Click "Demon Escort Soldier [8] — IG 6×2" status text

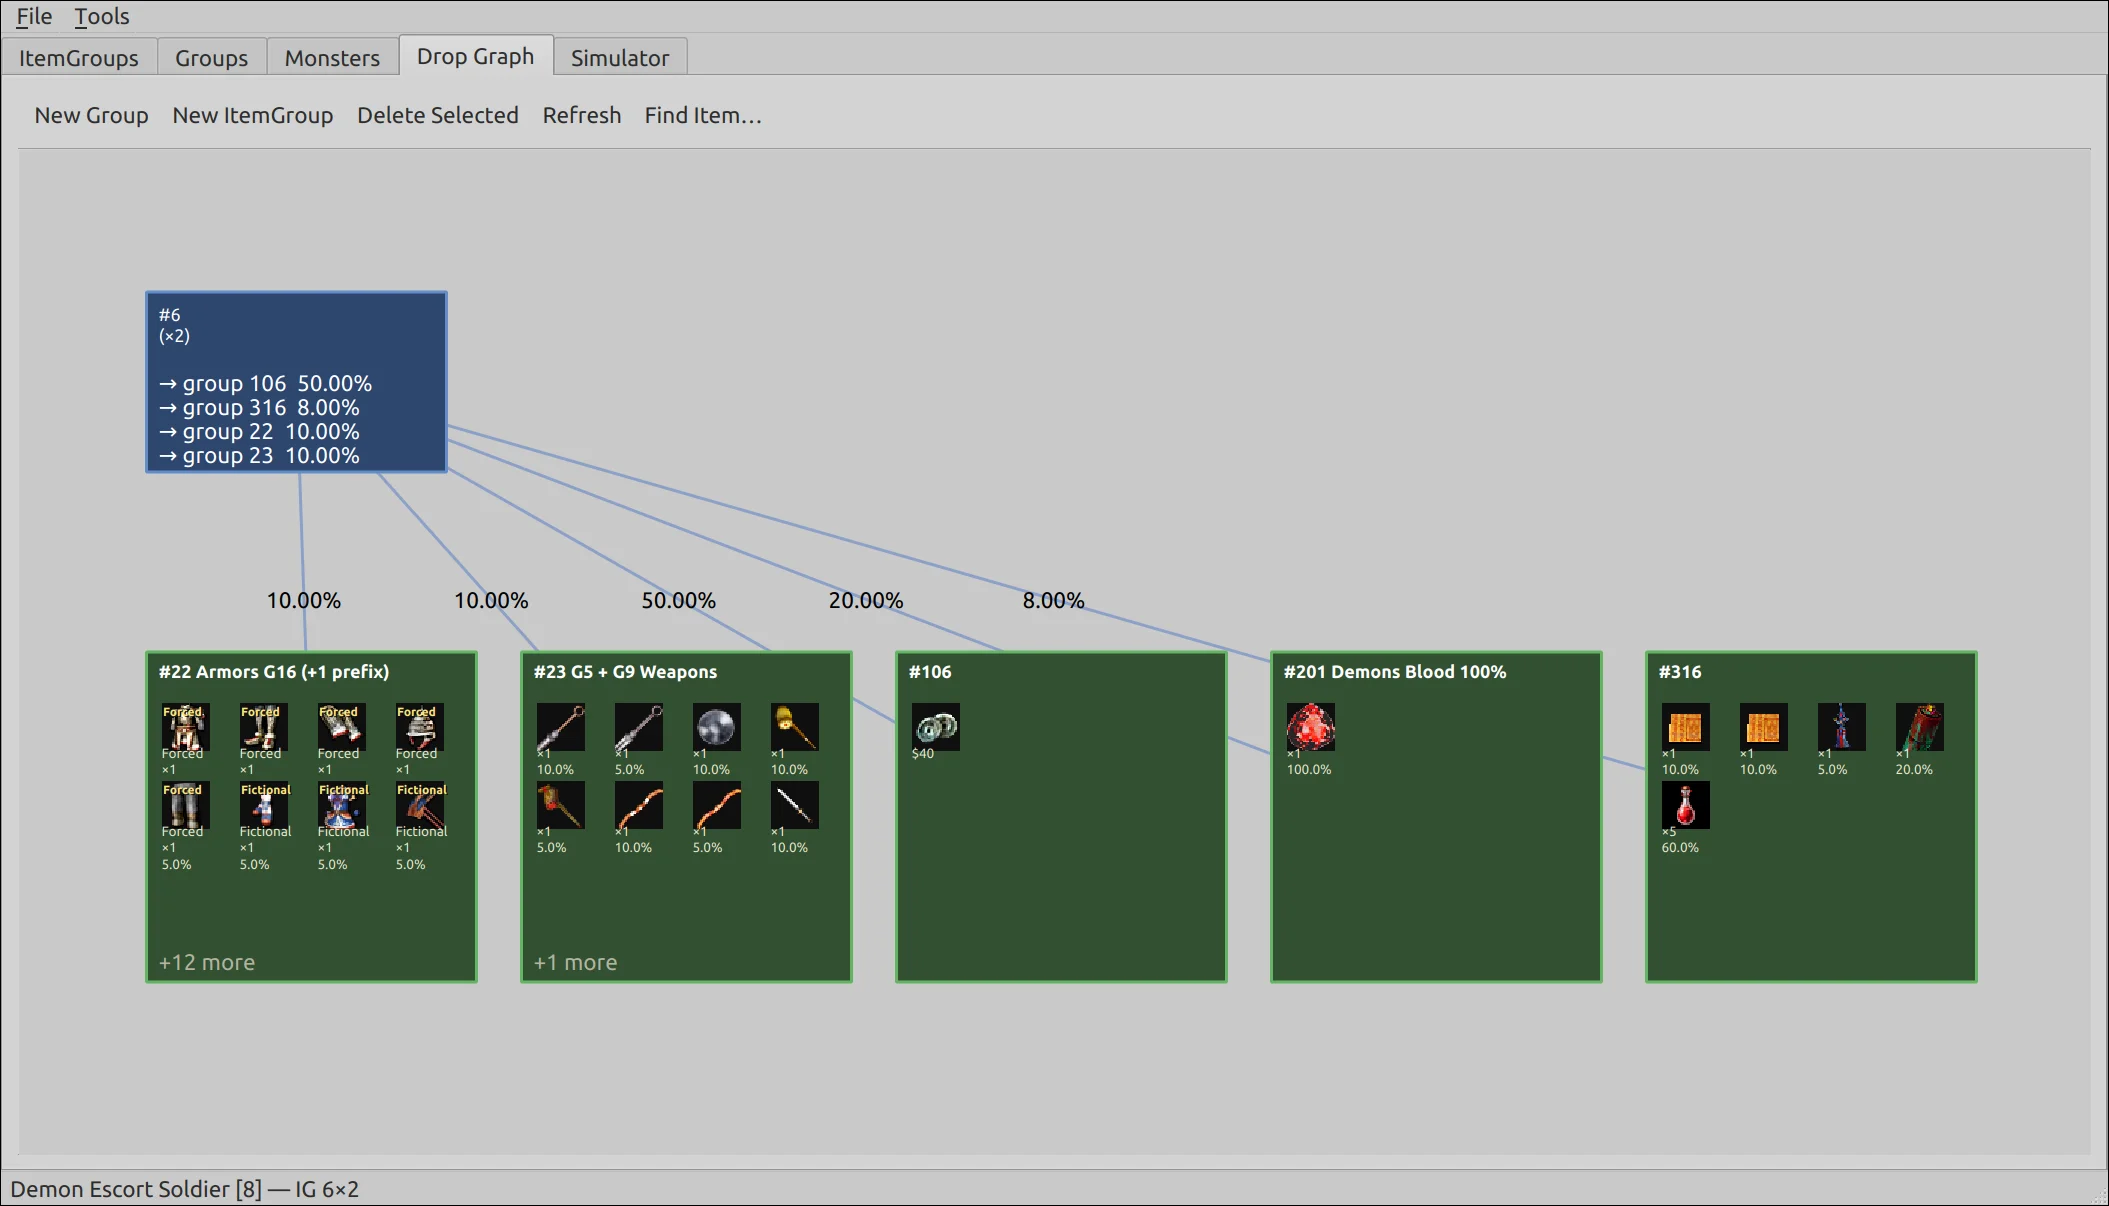pyautogui.click(x=185, y=1189)
